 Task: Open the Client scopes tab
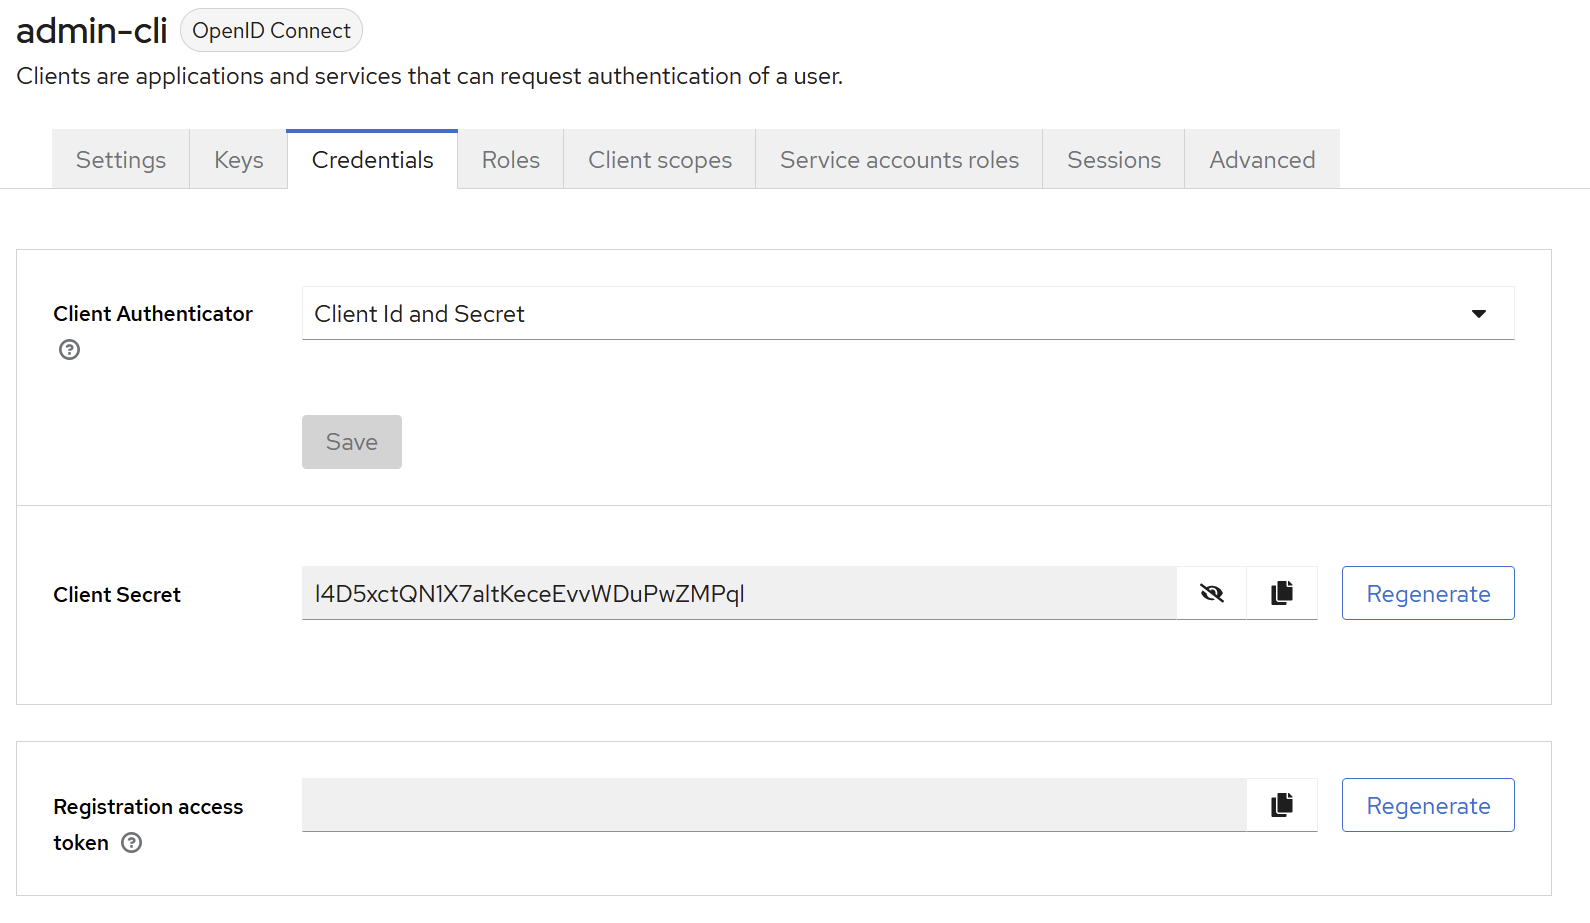[659, 160]
